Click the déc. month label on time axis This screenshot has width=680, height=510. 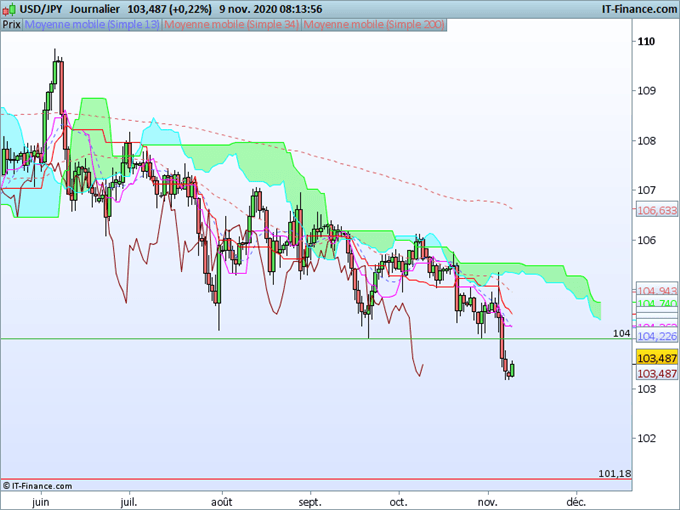click(x=577, y=502)
